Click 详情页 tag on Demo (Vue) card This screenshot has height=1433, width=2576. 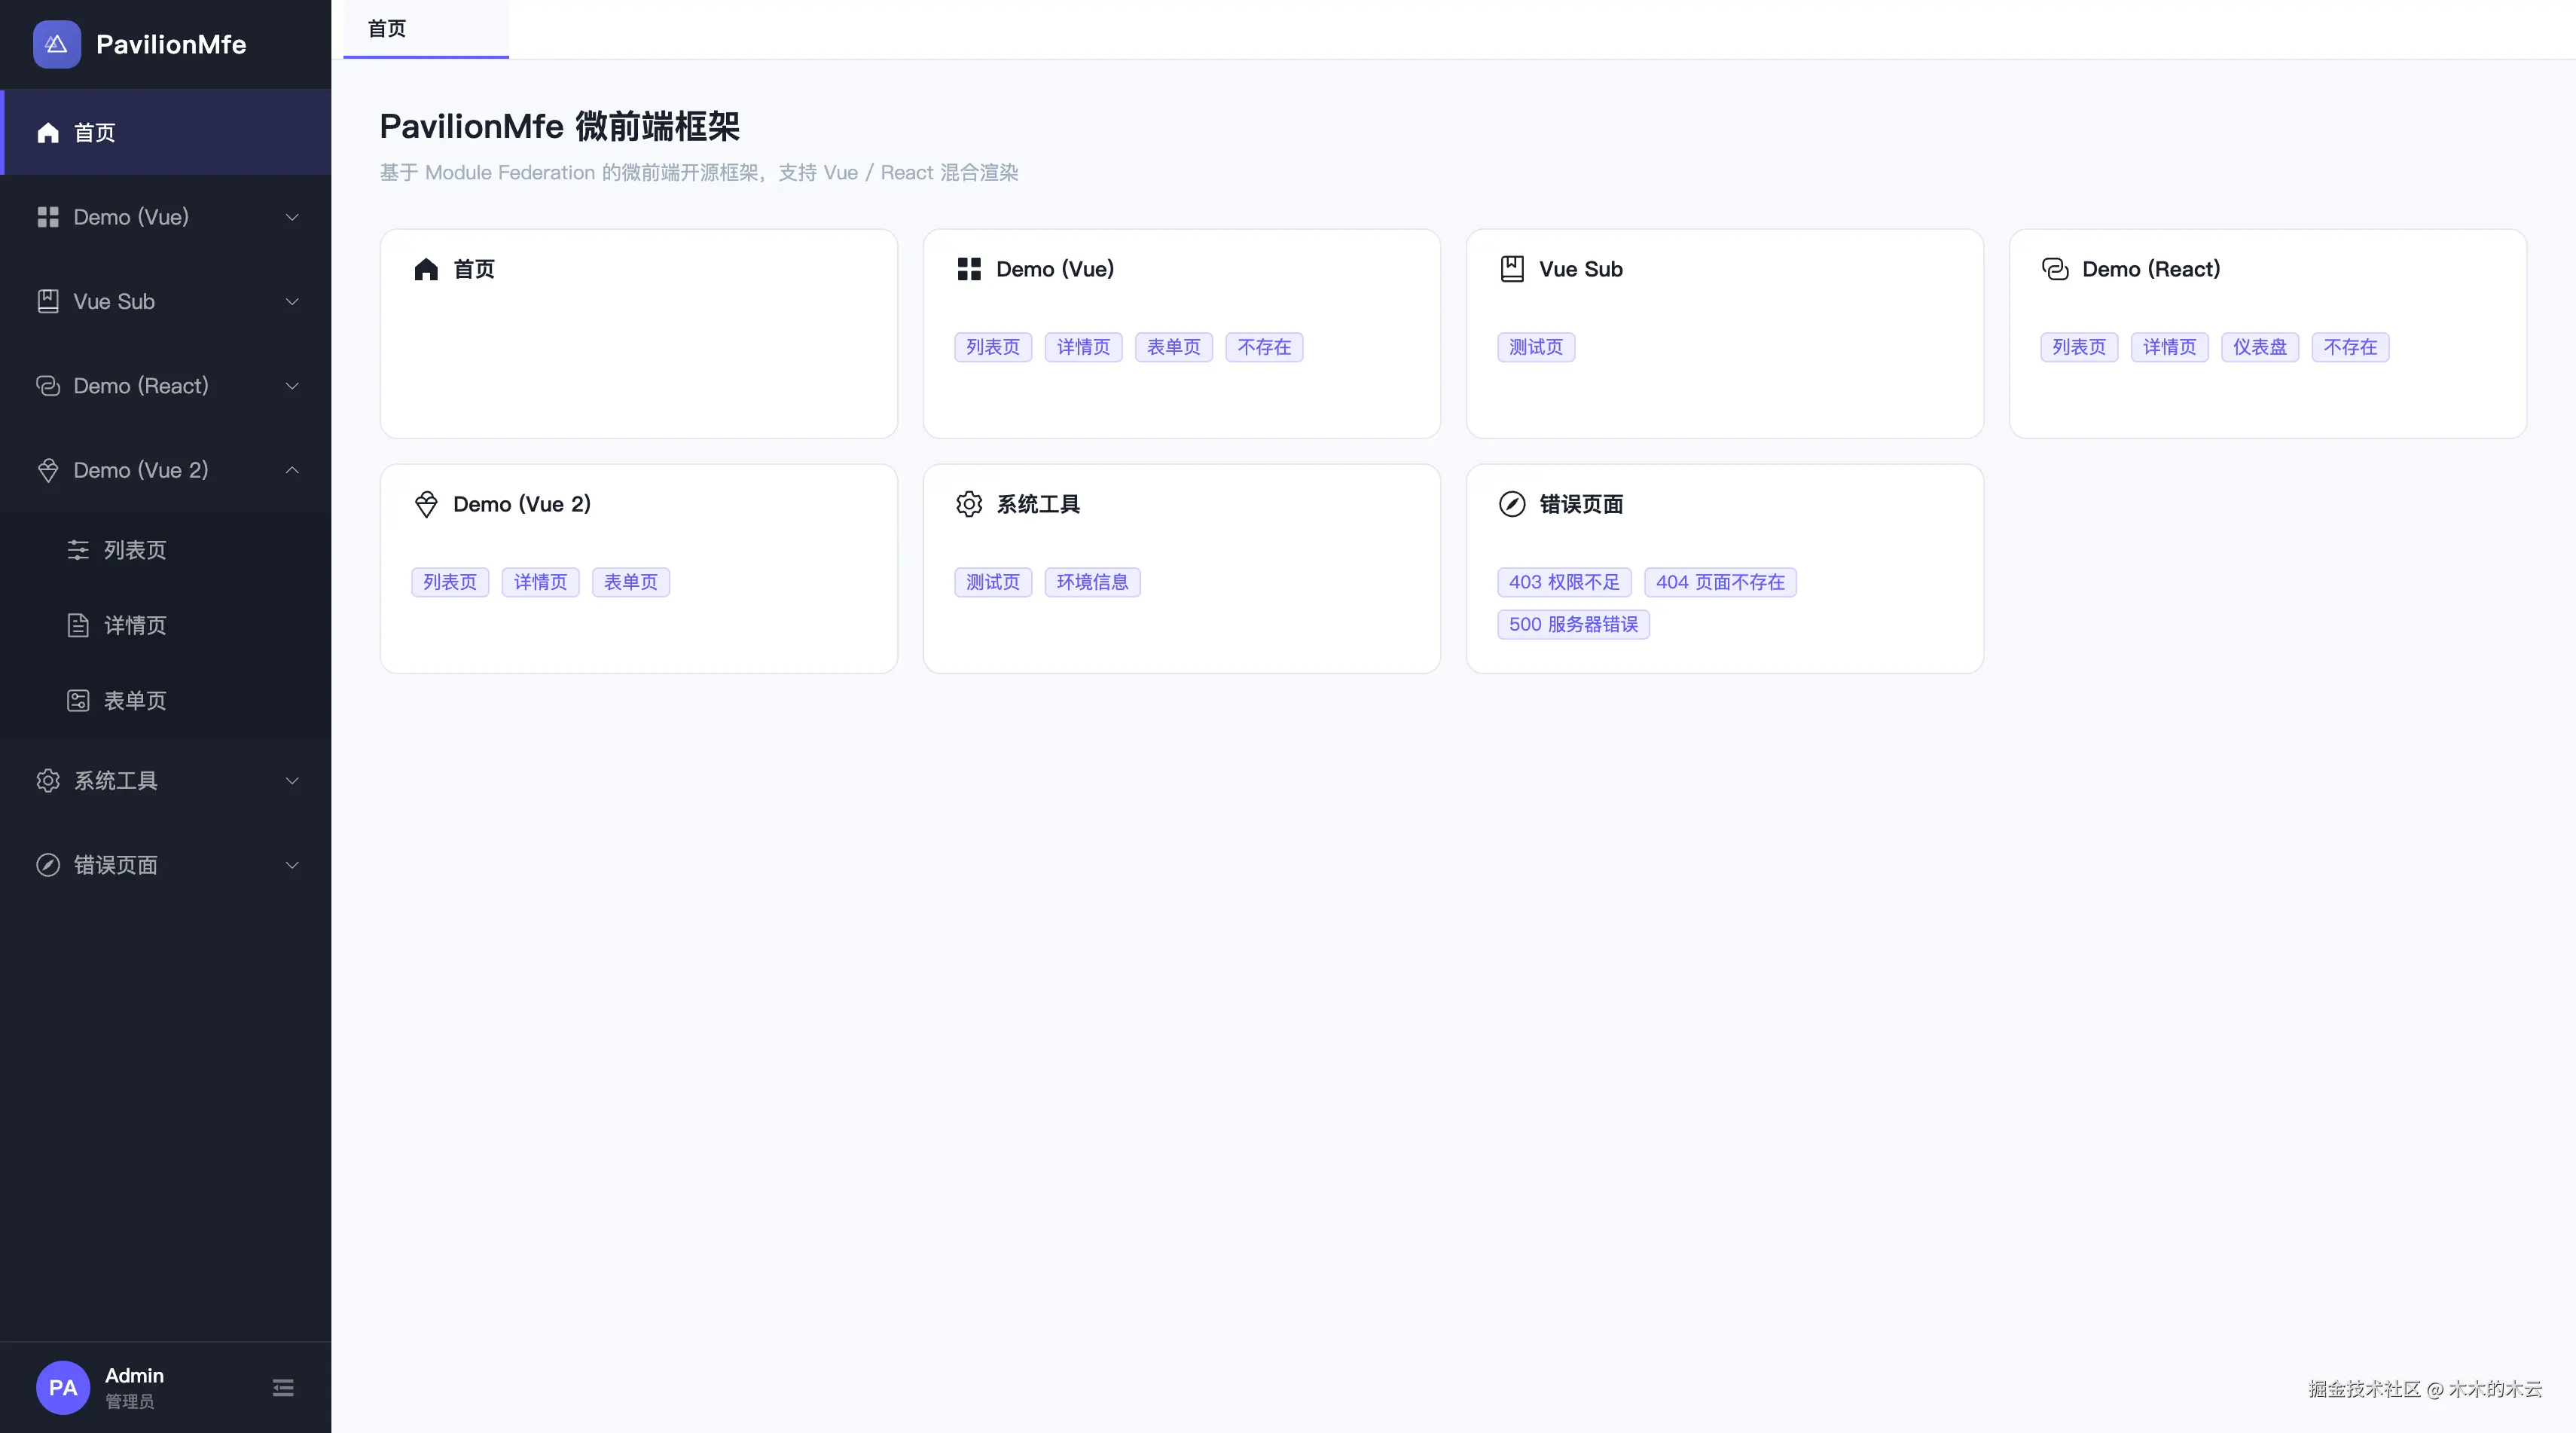(x=1084, y=347)
